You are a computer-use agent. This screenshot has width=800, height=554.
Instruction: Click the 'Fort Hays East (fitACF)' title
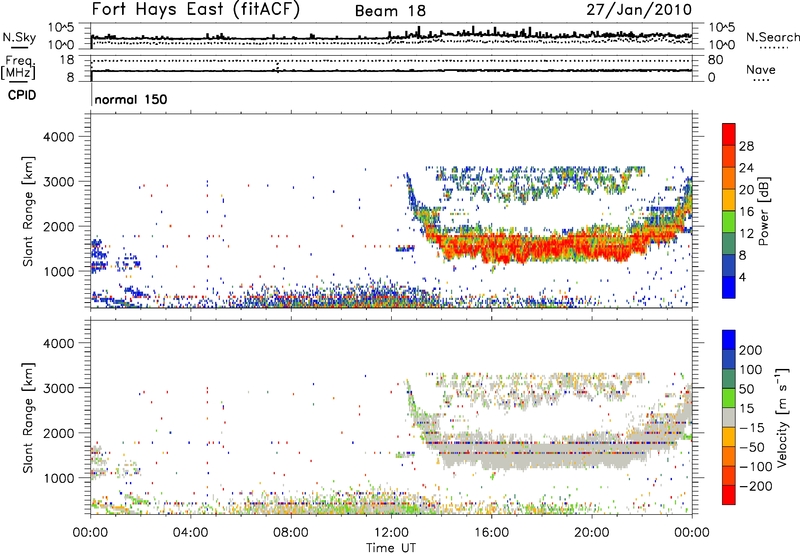point(196,9)
